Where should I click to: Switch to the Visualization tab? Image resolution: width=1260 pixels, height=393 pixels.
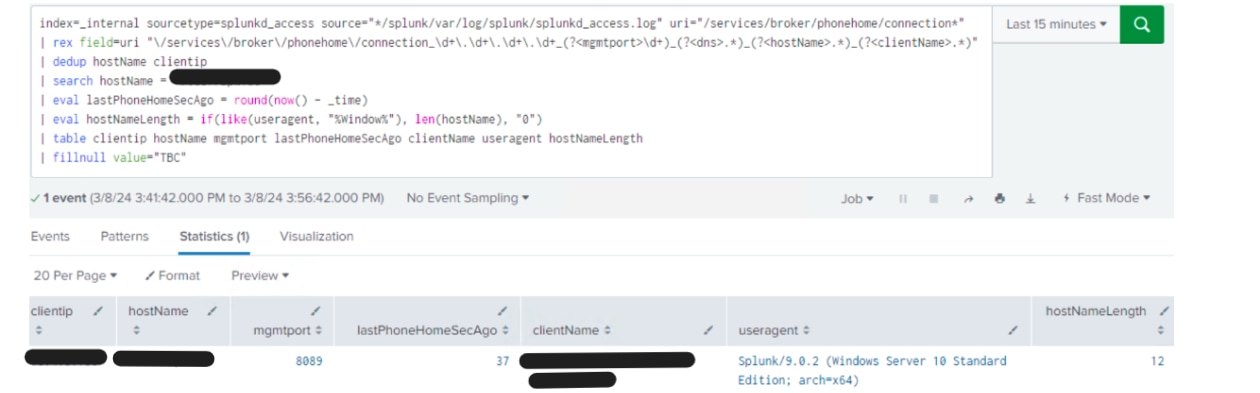pyautogui.click(x=316, y=237)
